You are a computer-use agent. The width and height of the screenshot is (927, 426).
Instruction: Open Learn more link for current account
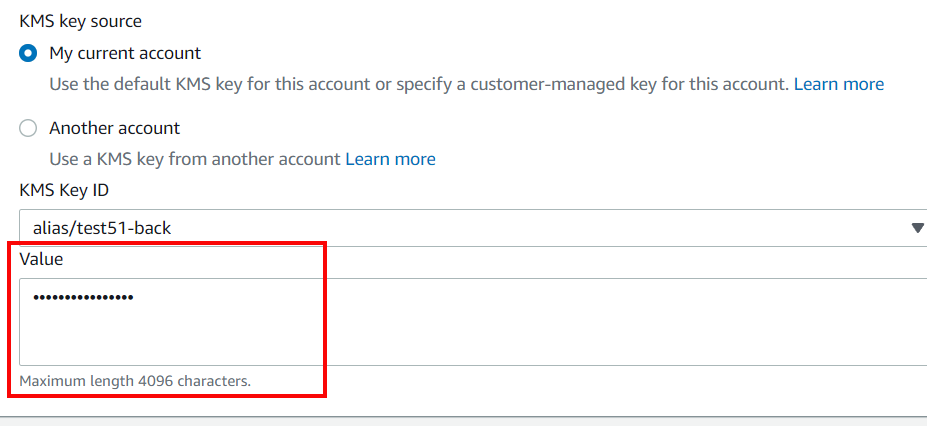tap(838, 84)
